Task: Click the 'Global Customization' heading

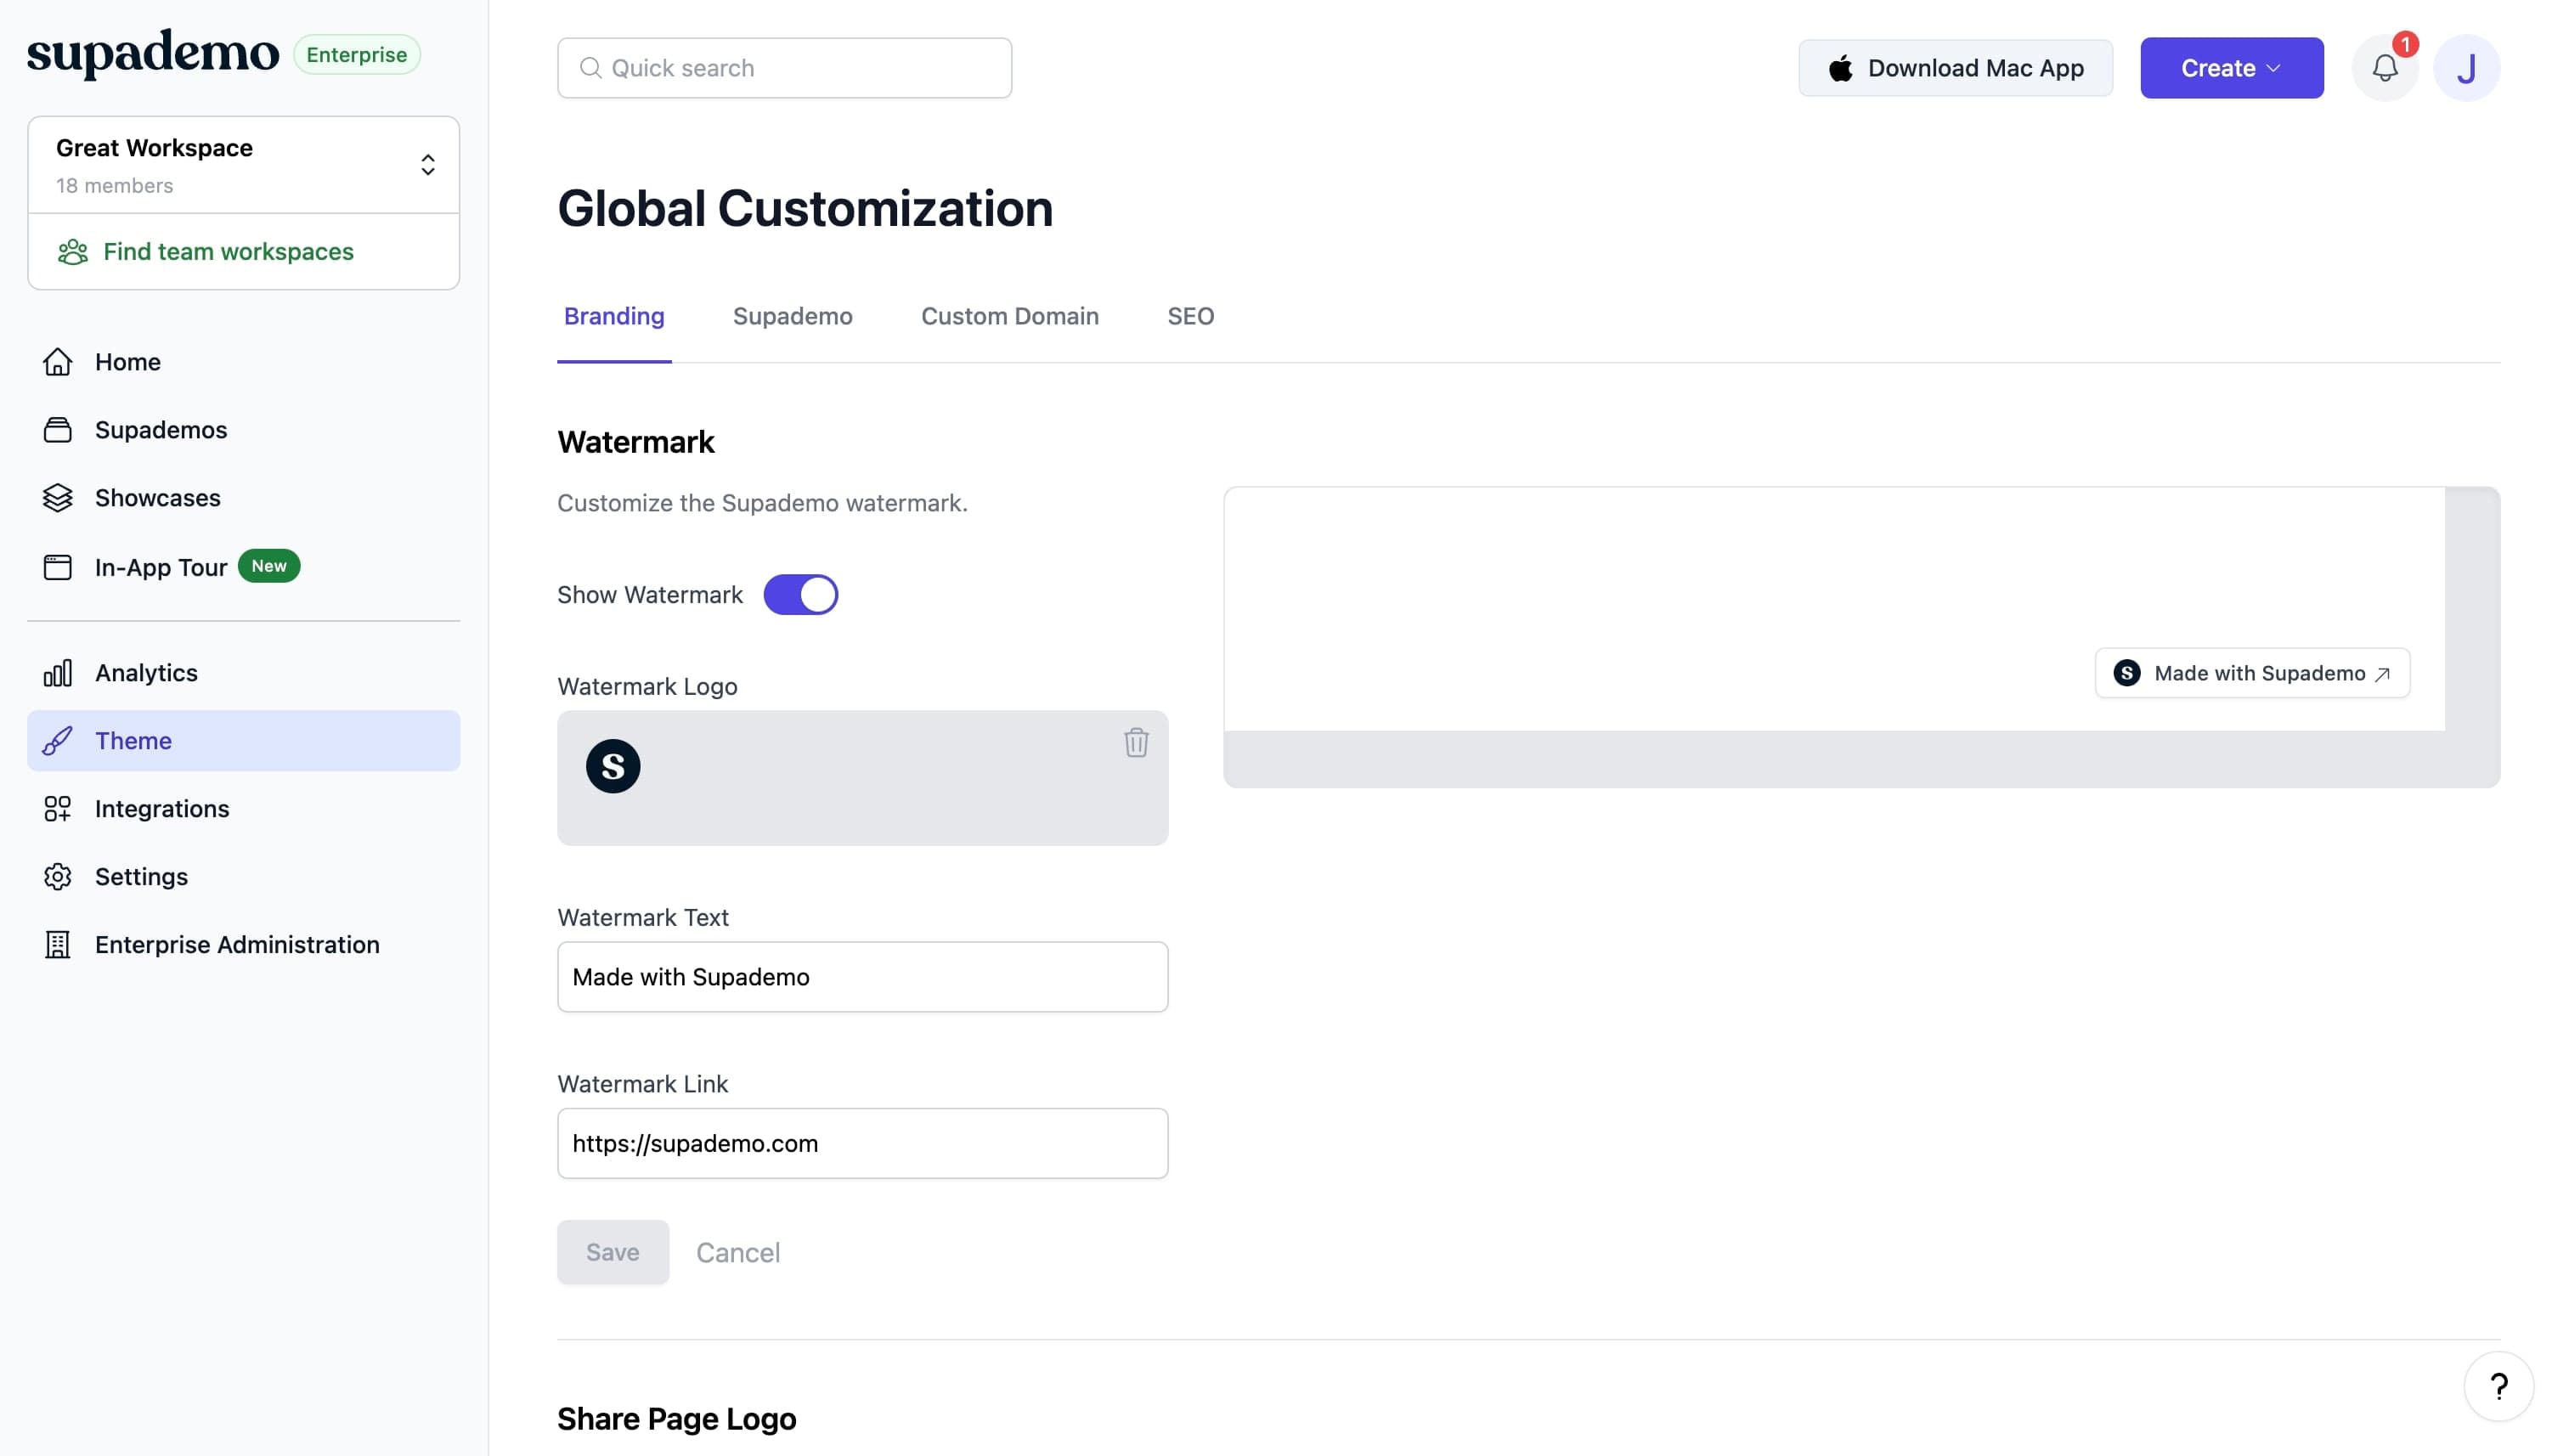Action: (805, 209)
